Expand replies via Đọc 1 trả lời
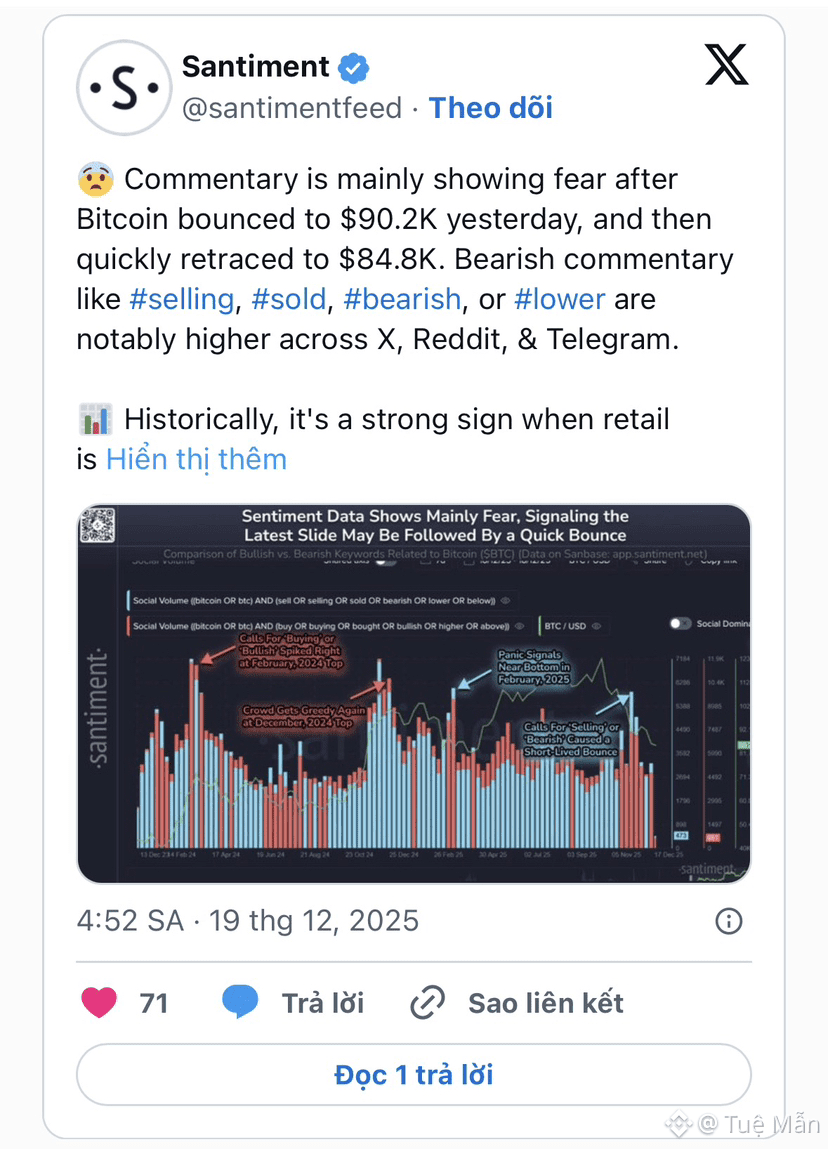The width and height of the screenshot is (828, 1149). tap(413, 1075)
